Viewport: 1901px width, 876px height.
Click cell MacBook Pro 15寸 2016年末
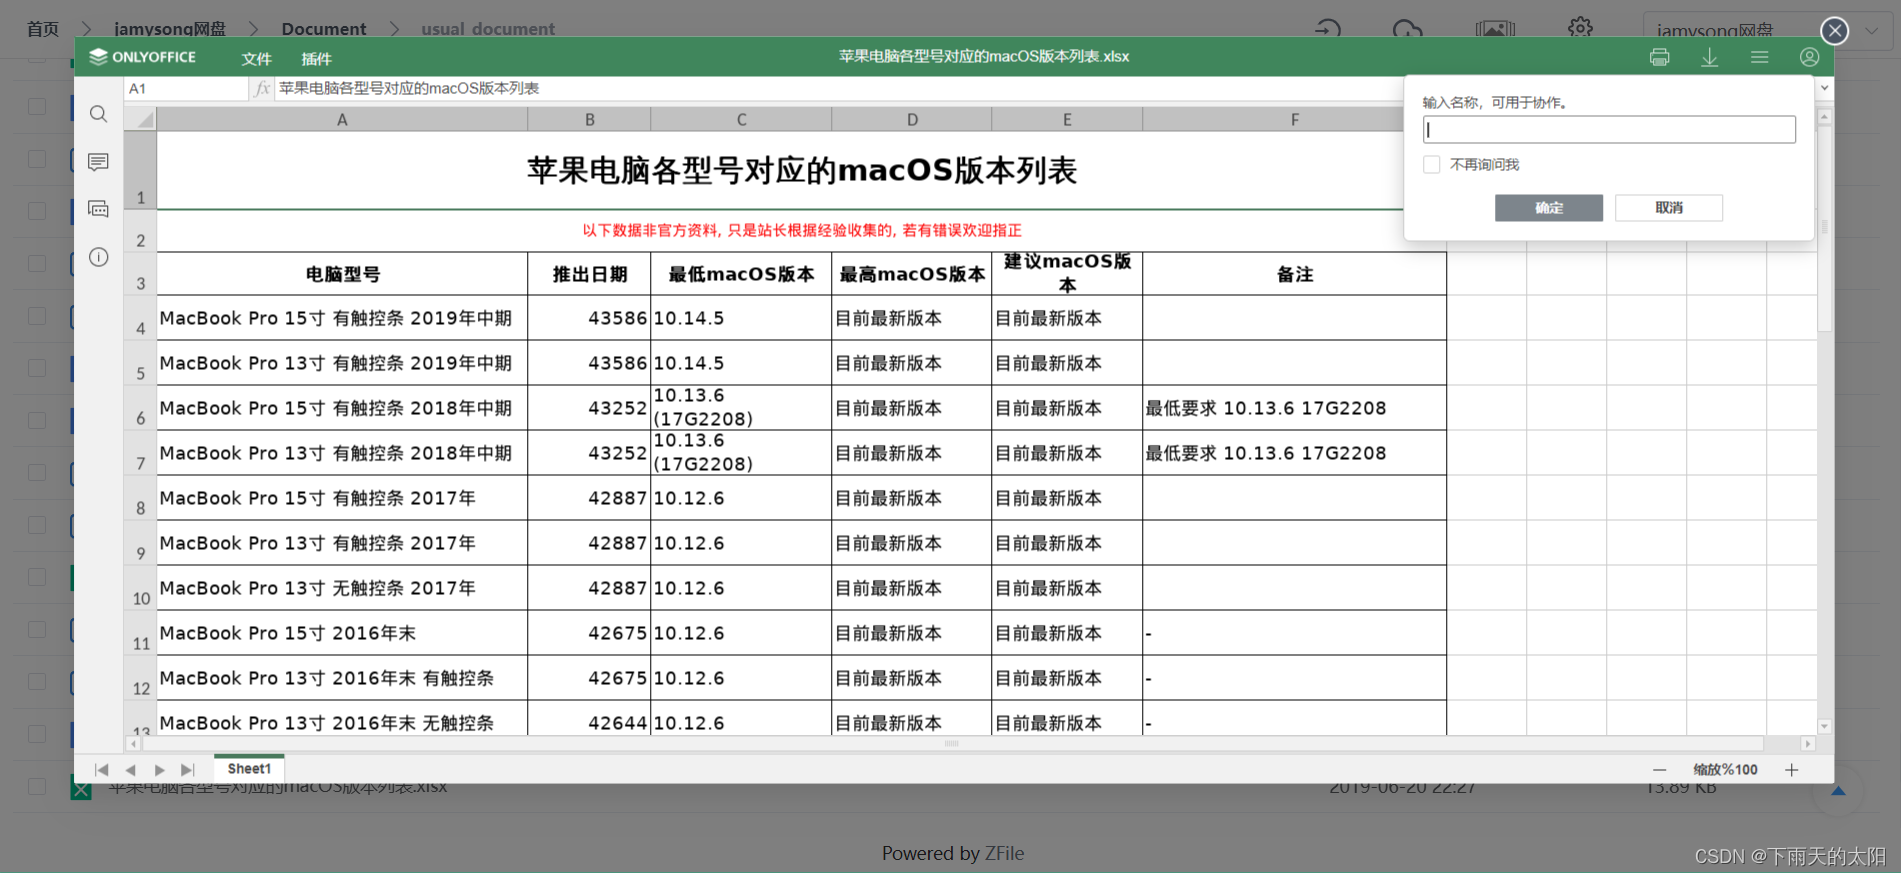coord(342,633)
